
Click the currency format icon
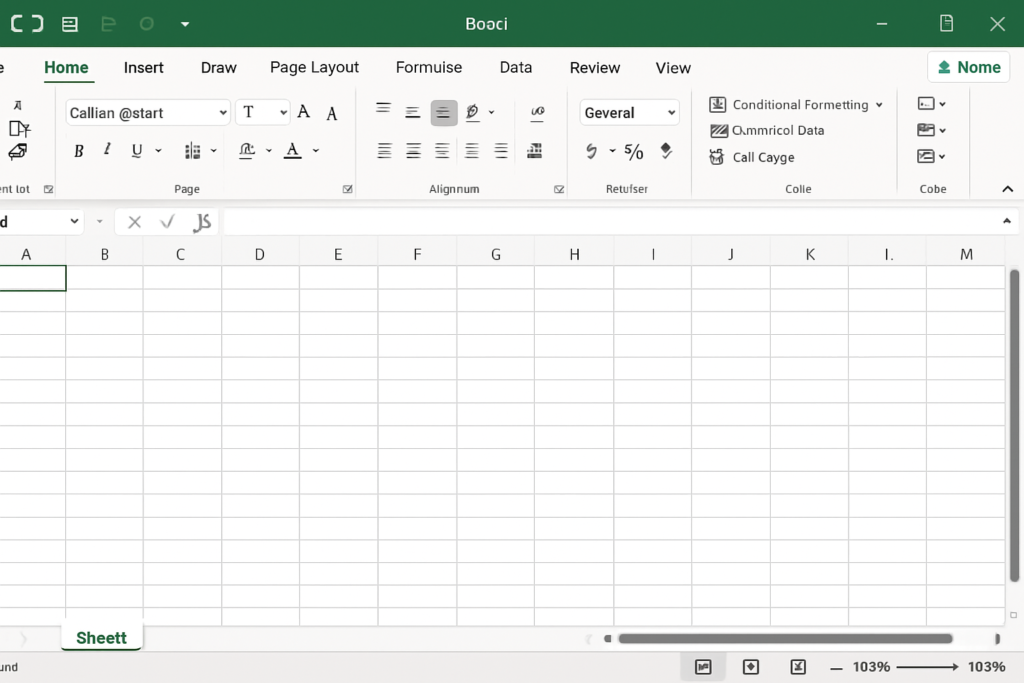coord(591,151)
